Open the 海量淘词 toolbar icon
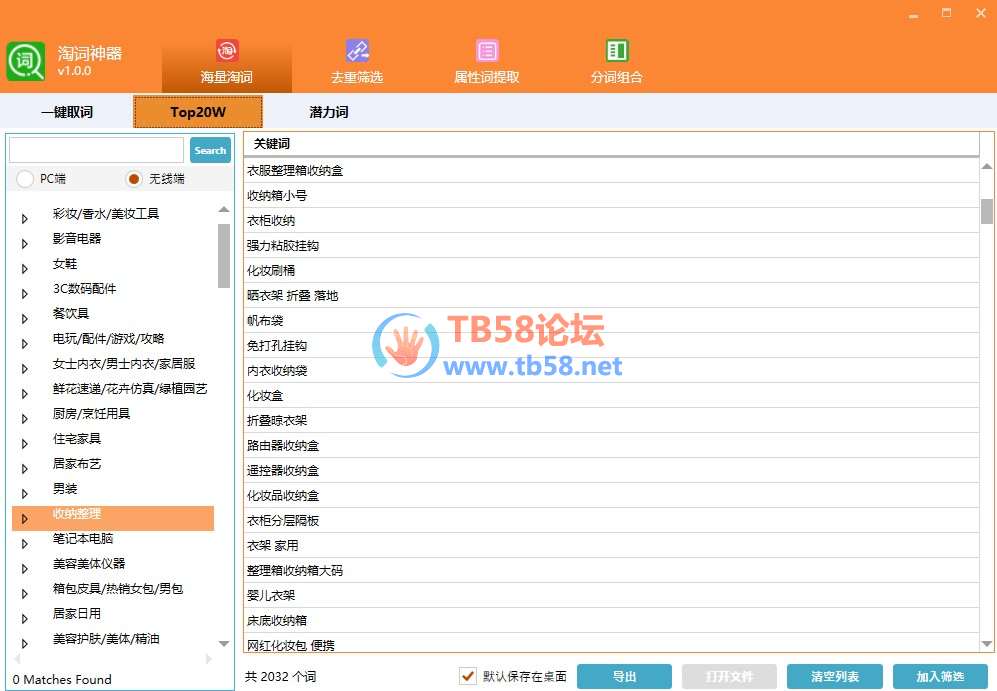 [227, 51]
